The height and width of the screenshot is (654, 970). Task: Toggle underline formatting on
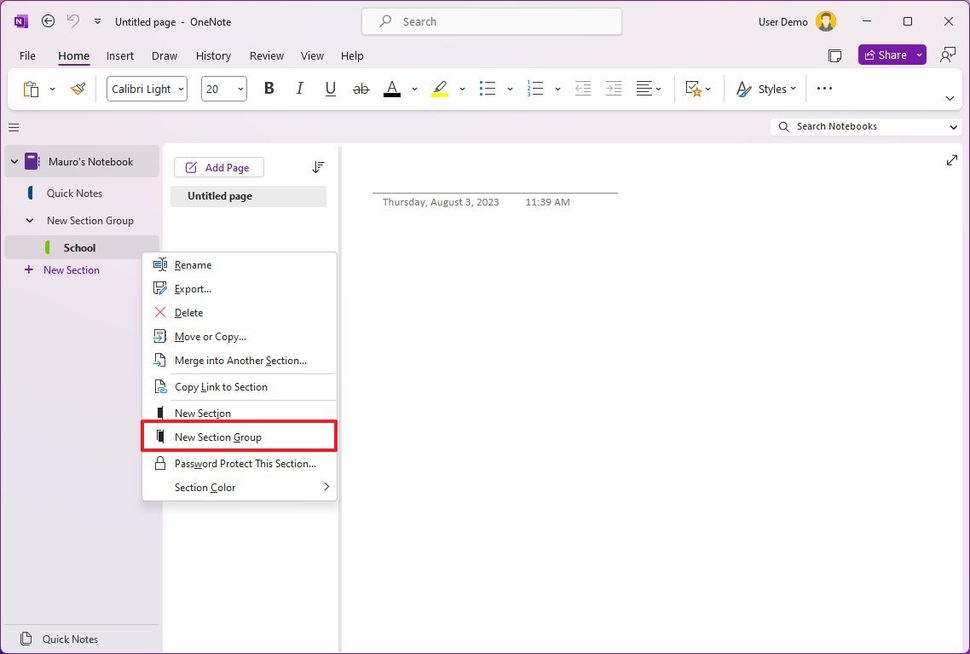(x=330, y=88)
